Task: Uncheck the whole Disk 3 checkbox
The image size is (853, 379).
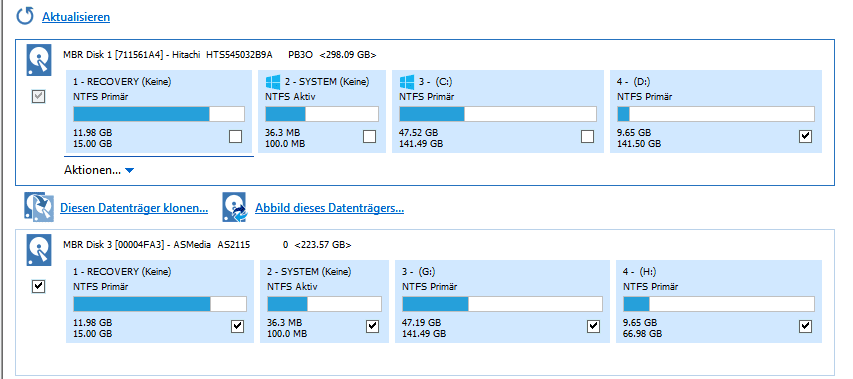Action: tap(39, 286)
